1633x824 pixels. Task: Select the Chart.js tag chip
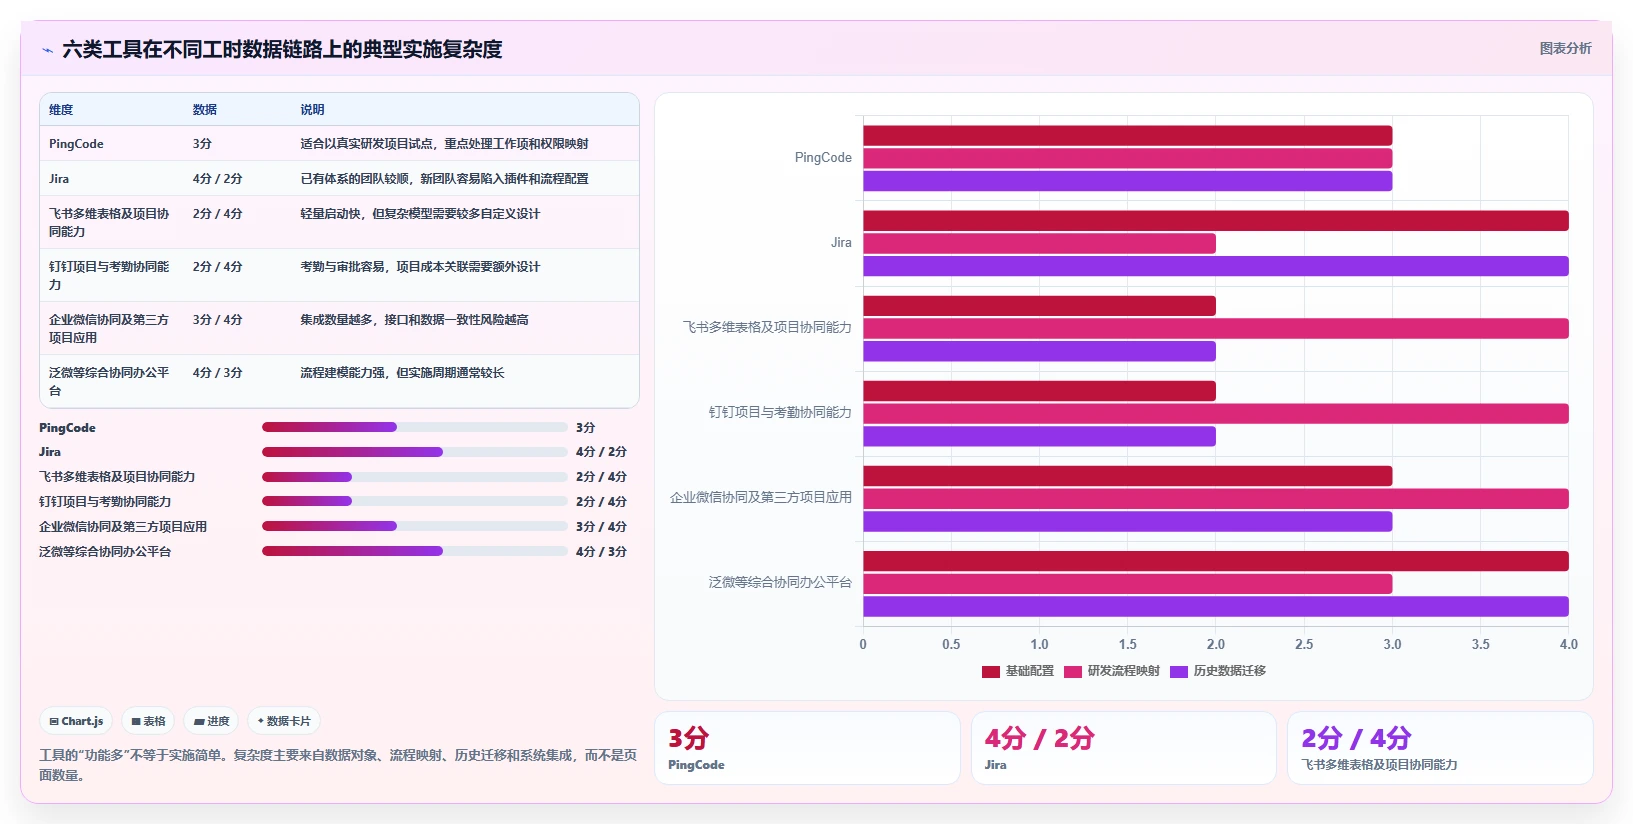tap(76, 721)
